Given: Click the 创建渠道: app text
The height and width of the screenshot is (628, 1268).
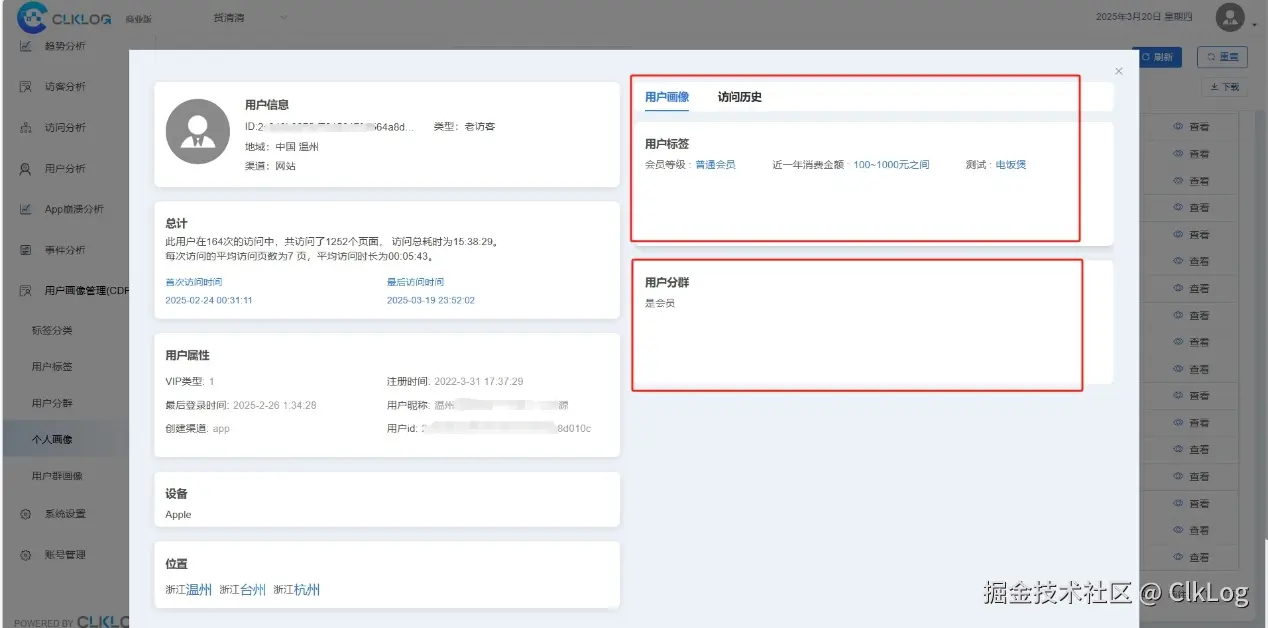Looking at the screenshot, I should (197, 429).
